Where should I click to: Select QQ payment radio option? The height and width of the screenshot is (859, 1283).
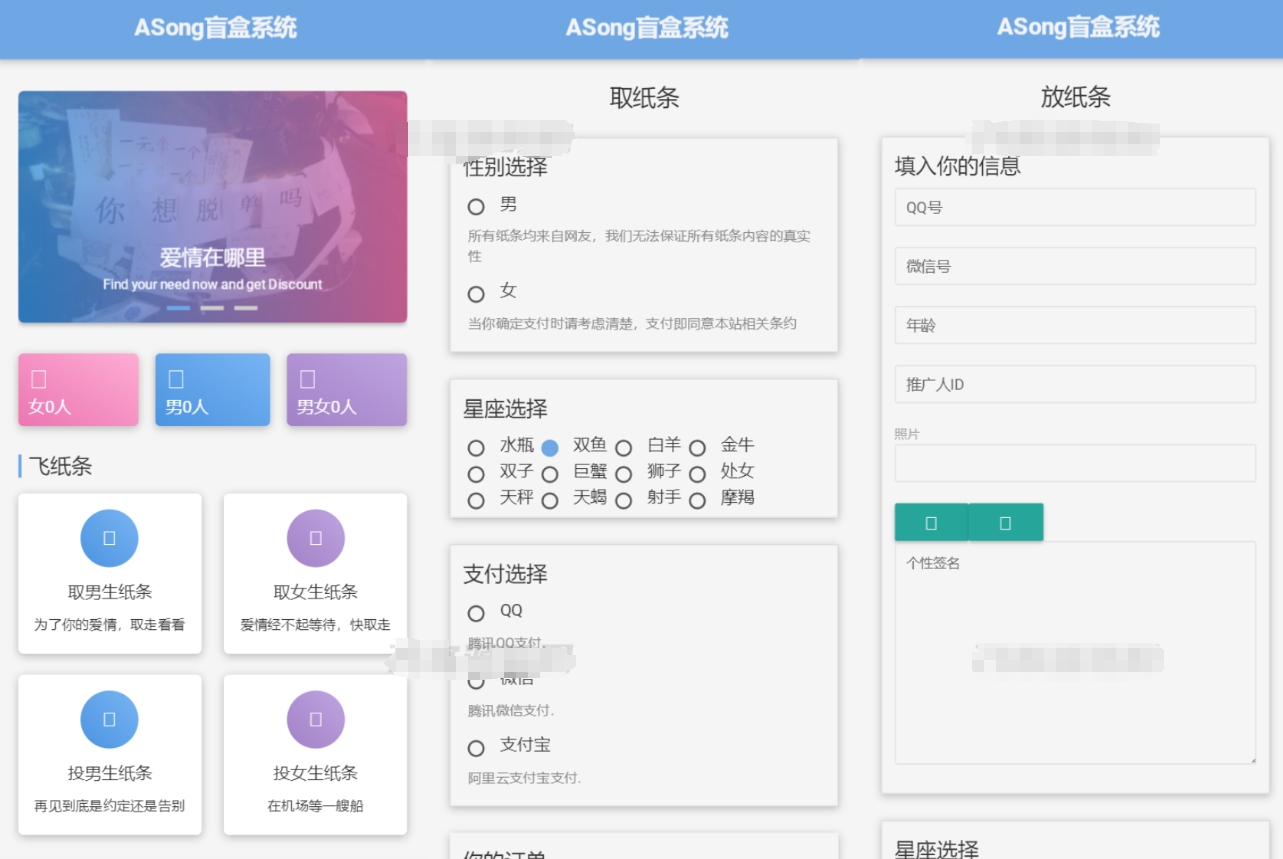[x=476, y=613]
